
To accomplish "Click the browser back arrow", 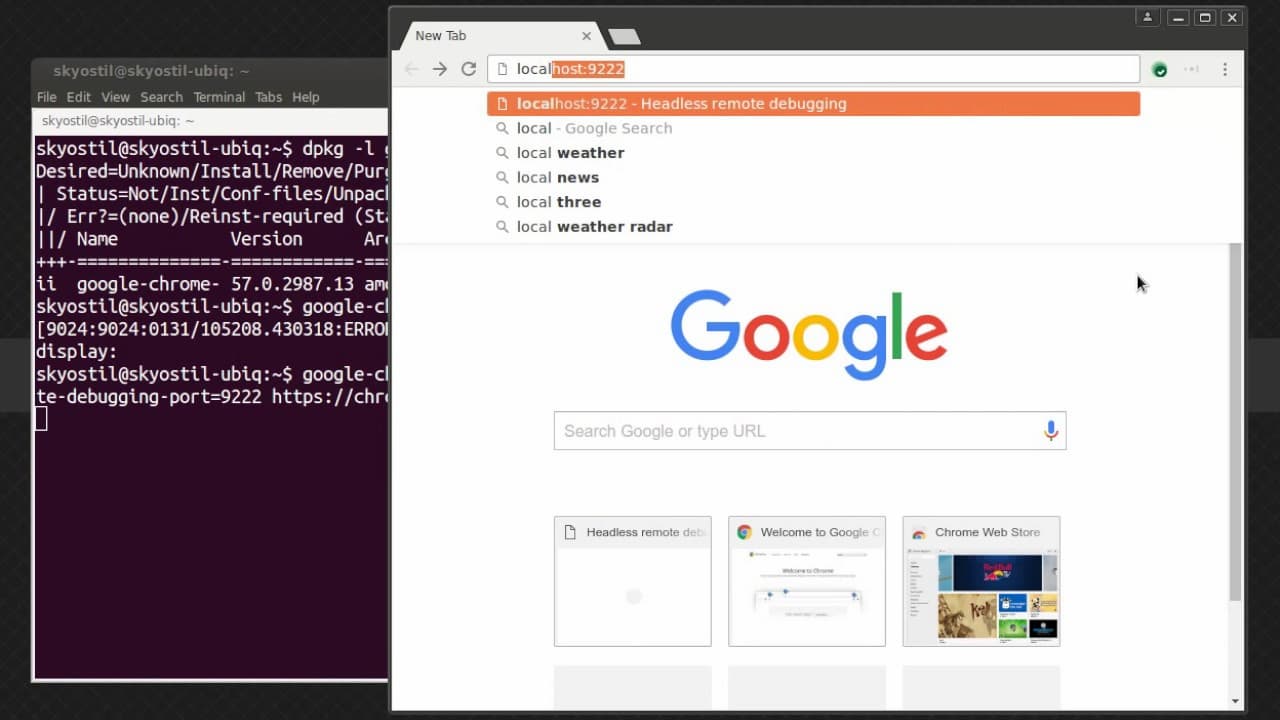I will [411, 69].
